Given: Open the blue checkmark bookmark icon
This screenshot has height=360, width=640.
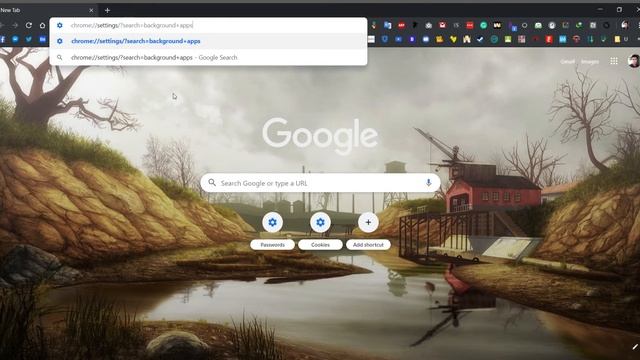Looking at the screenshot, I should coord(480,39).
